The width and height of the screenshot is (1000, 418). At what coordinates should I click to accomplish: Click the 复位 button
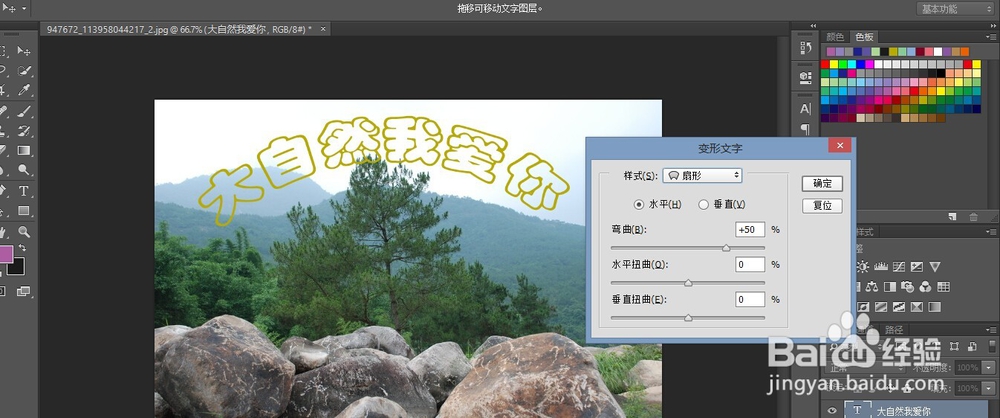tap(822, 206)
